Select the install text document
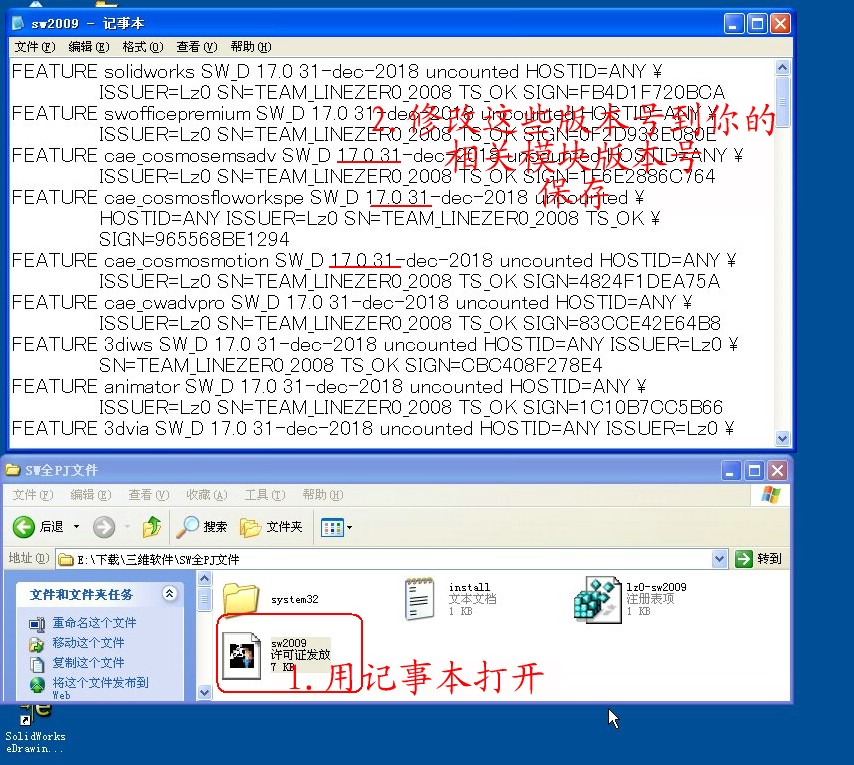This screenshot has height=765, width=854. [x=449, y=598]
